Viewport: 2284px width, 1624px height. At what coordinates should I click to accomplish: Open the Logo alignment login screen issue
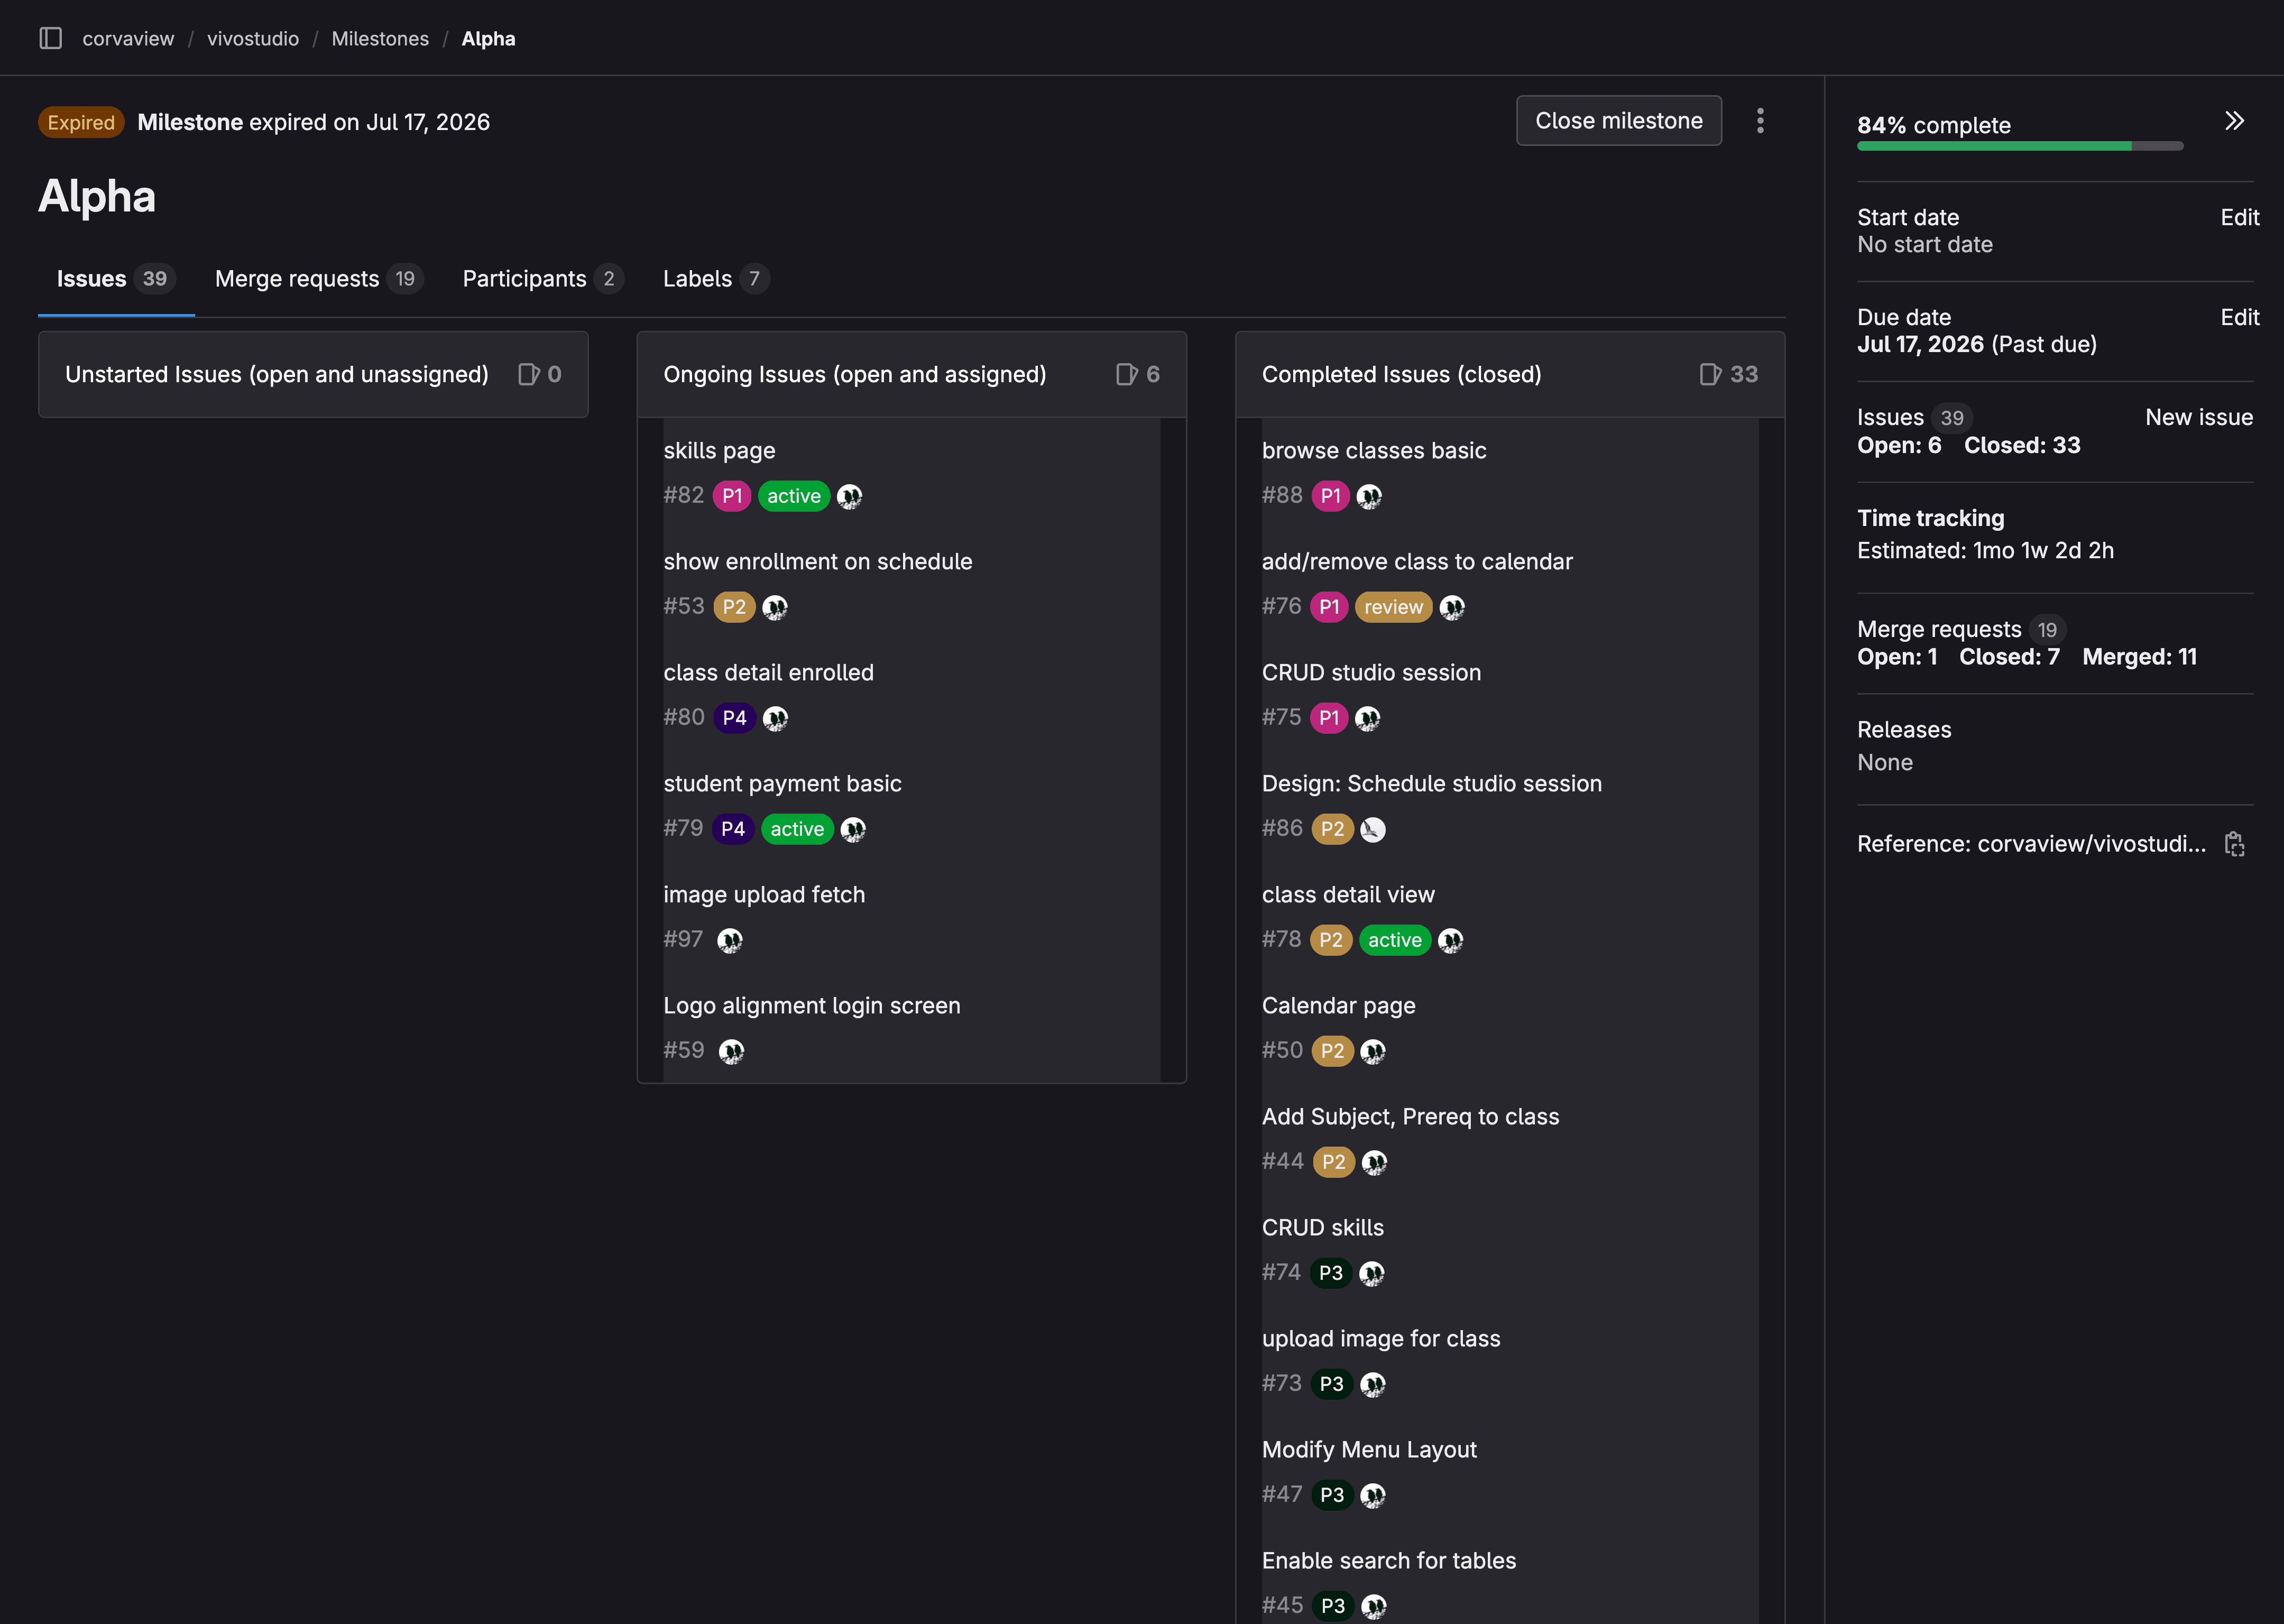click(811, 1006)
